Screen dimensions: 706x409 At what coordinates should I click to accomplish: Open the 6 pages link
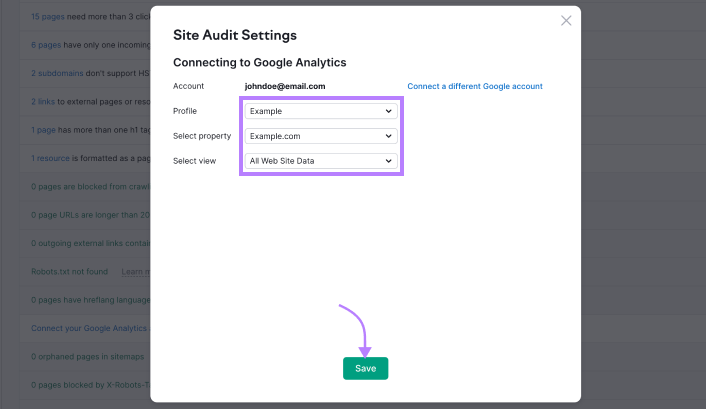[45, 45]
